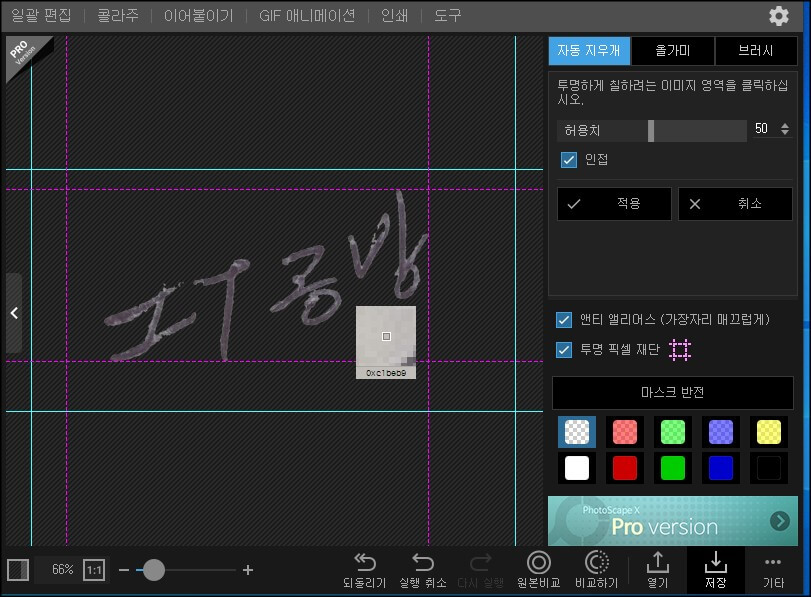This screenshot has width=811, height=597.
Task: Open the GIF 애니메이션 menu
Action: 307,16
